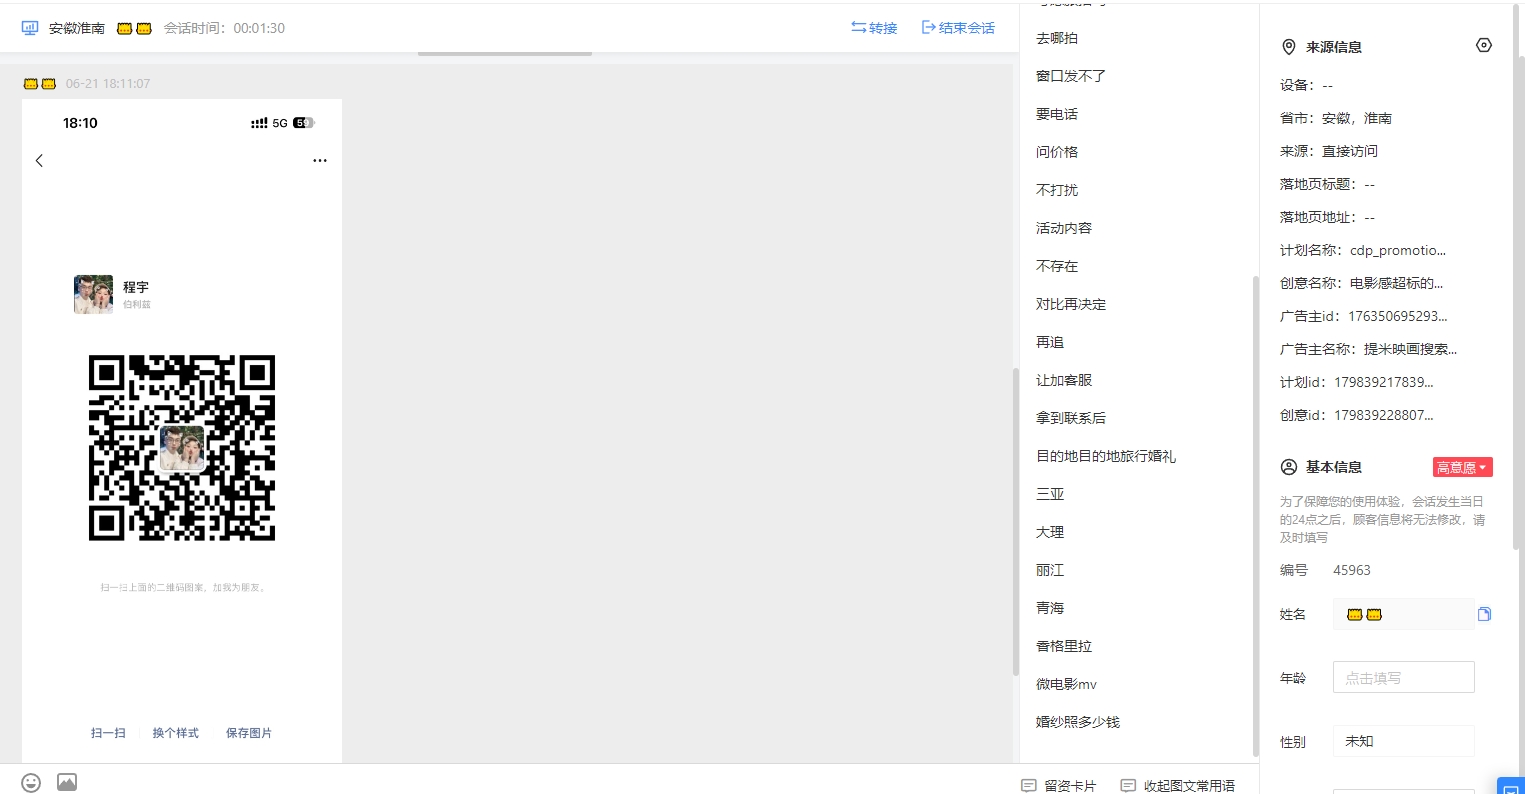Image resolution: width=1525 pixels, height=794 pixels.
Task: Select quick phrase 丽江
Action: point(1050,570)
